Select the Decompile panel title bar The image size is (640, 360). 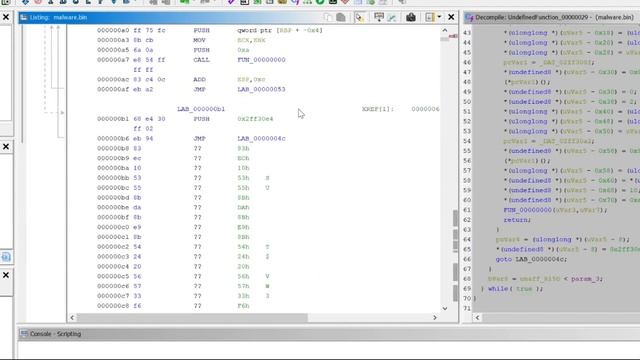(x=552, y=17)
